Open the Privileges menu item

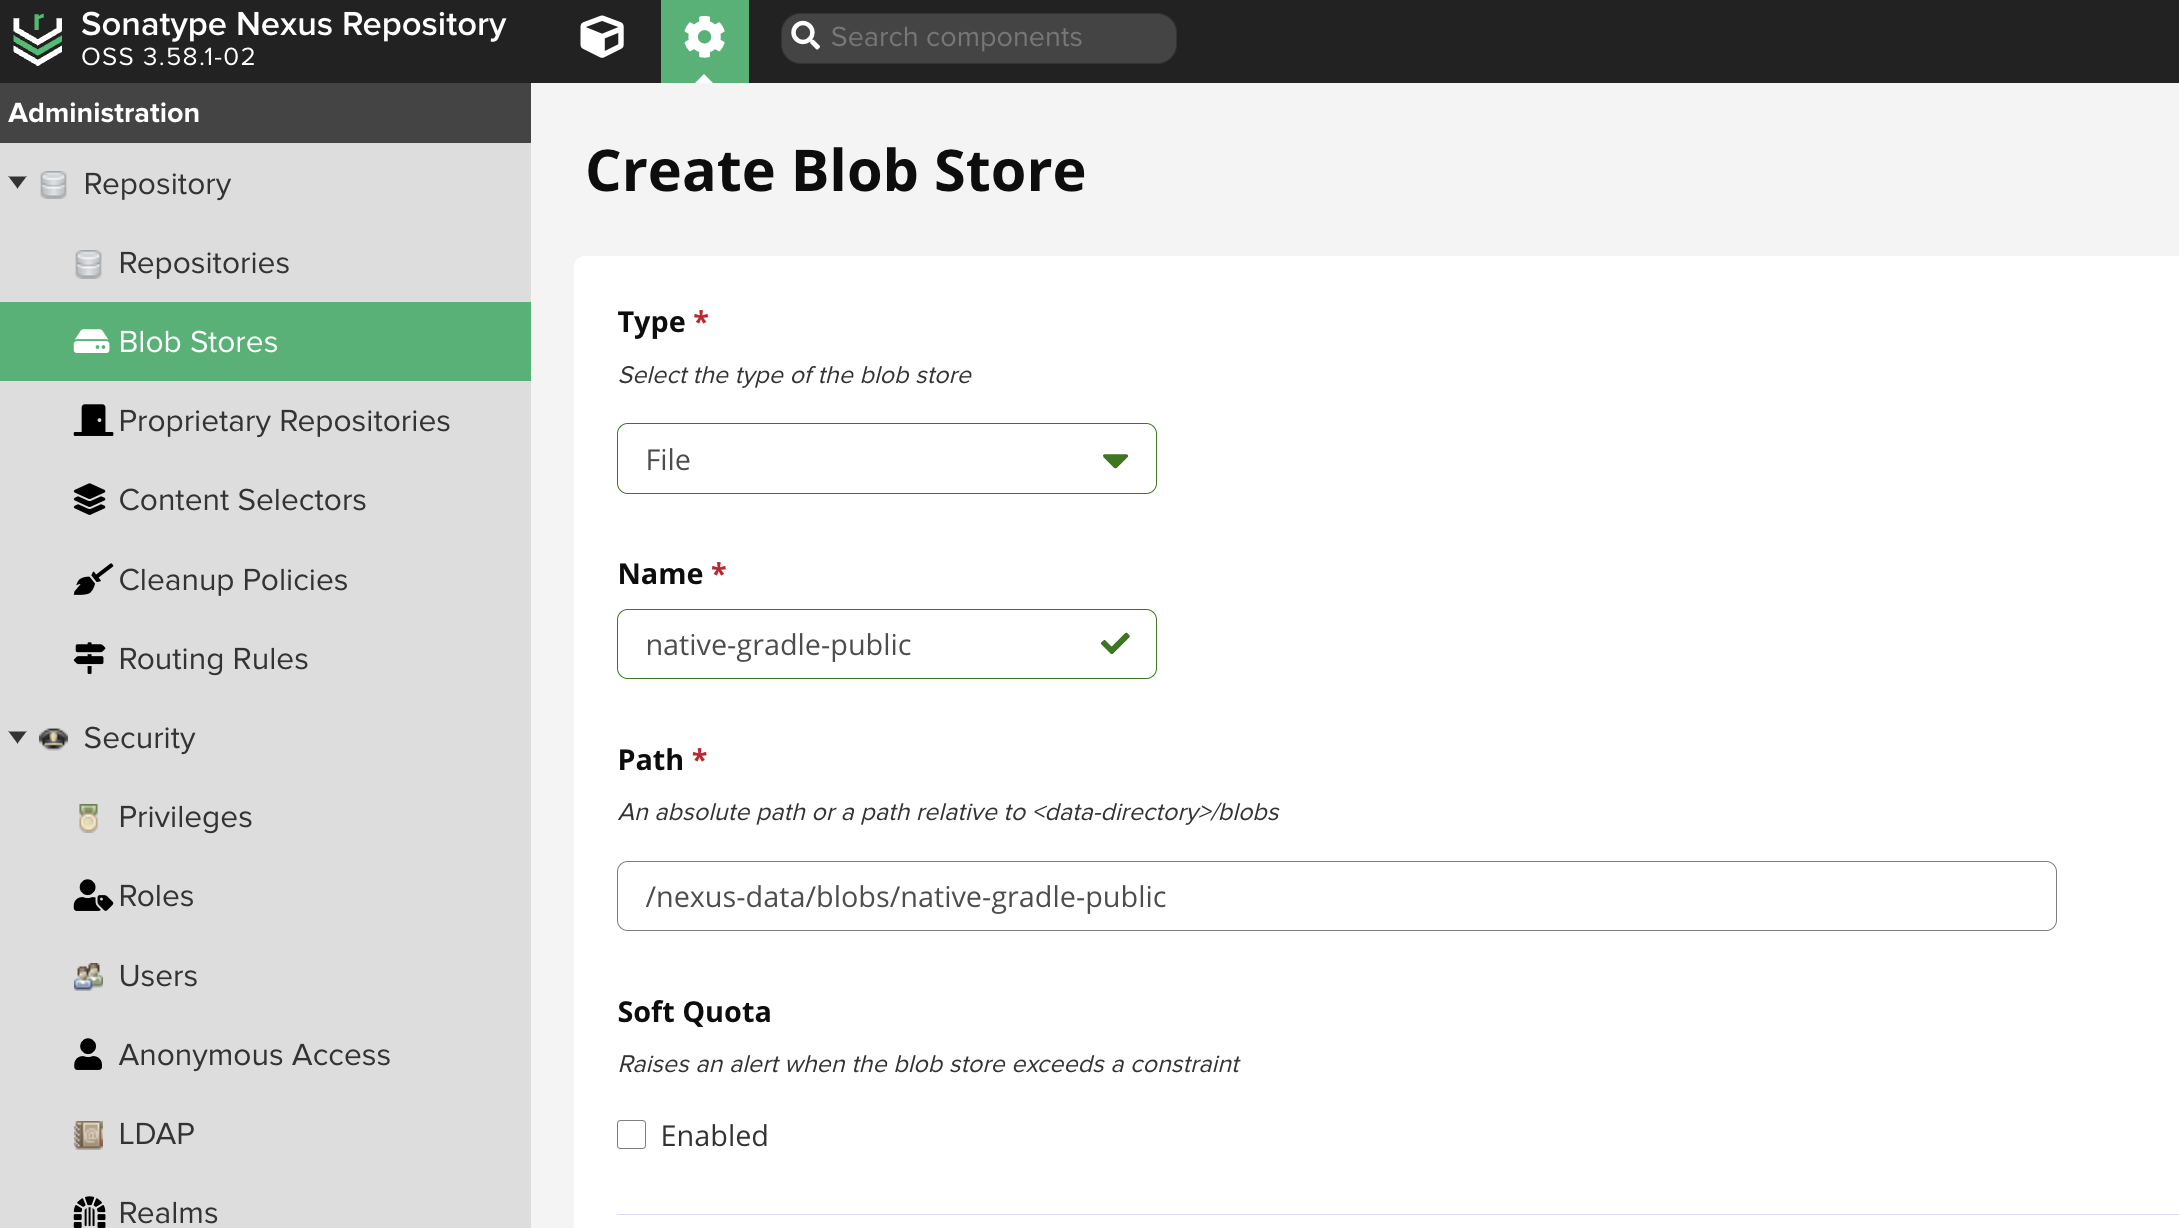(x=185, y=817)
